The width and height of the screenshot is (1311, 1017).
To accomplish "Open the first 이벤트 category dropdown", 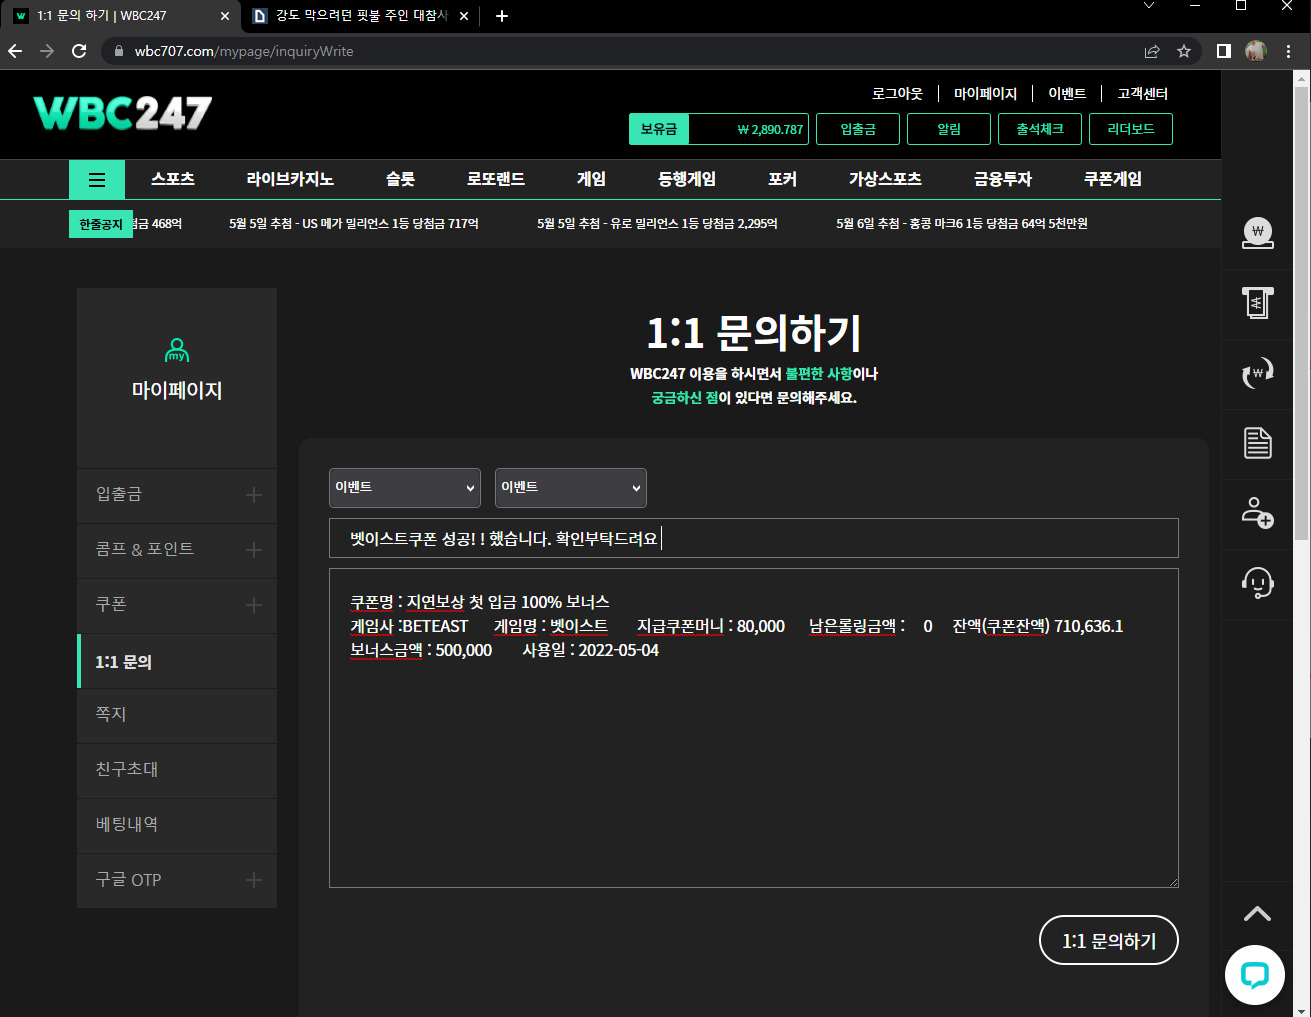I will point(405,488).
